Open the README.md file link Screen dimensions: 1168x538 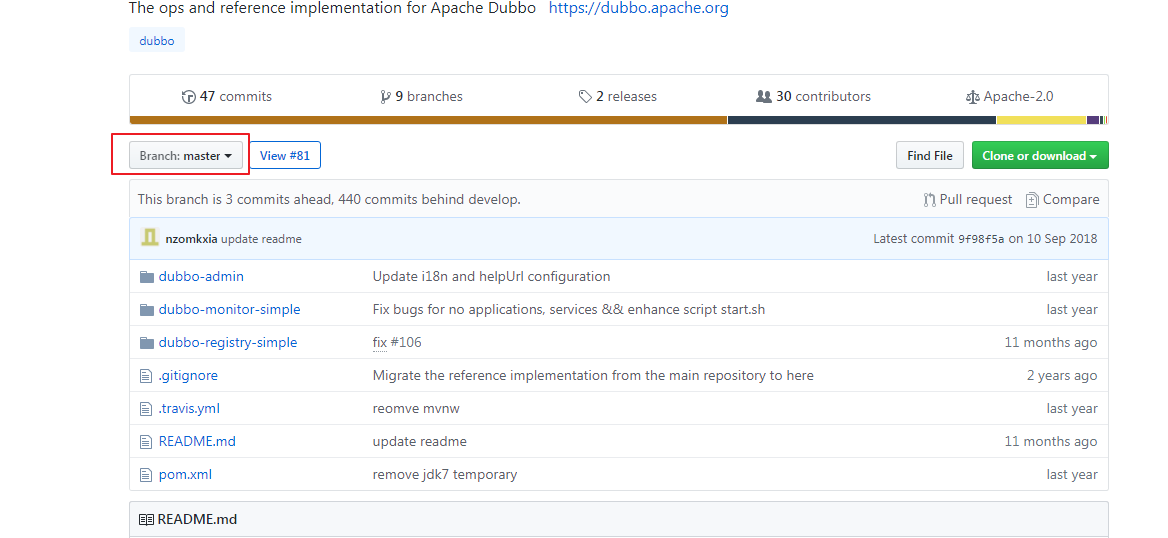pyautogui.click(x=197, y=441)
